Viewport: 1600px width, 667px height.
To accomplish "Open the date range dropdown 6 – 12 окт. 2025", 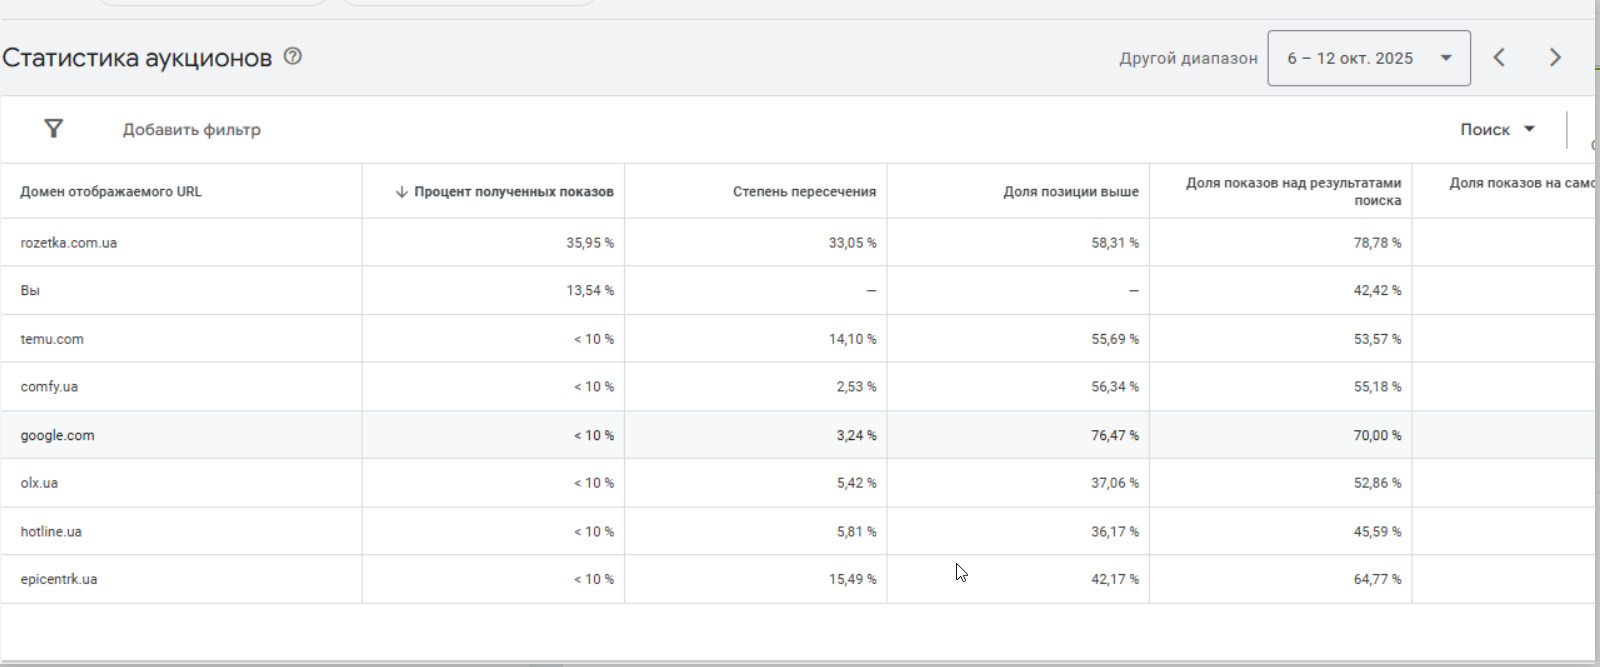I will tap(1368, 58).
